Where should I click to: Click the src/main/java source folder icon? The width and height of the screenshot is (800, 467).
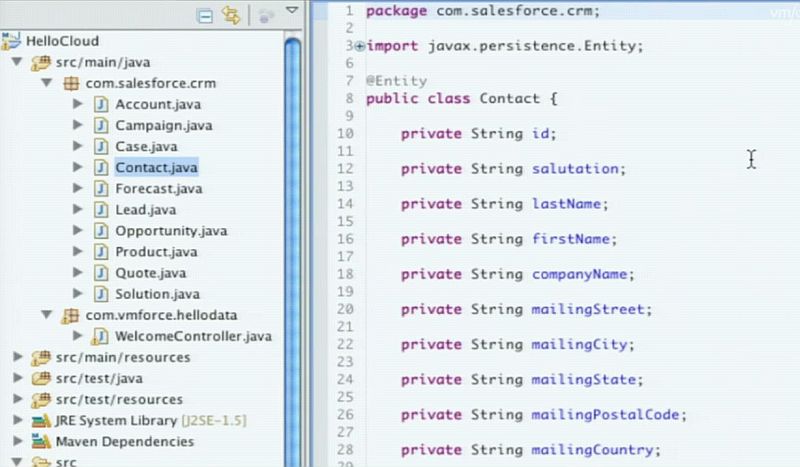41,62
